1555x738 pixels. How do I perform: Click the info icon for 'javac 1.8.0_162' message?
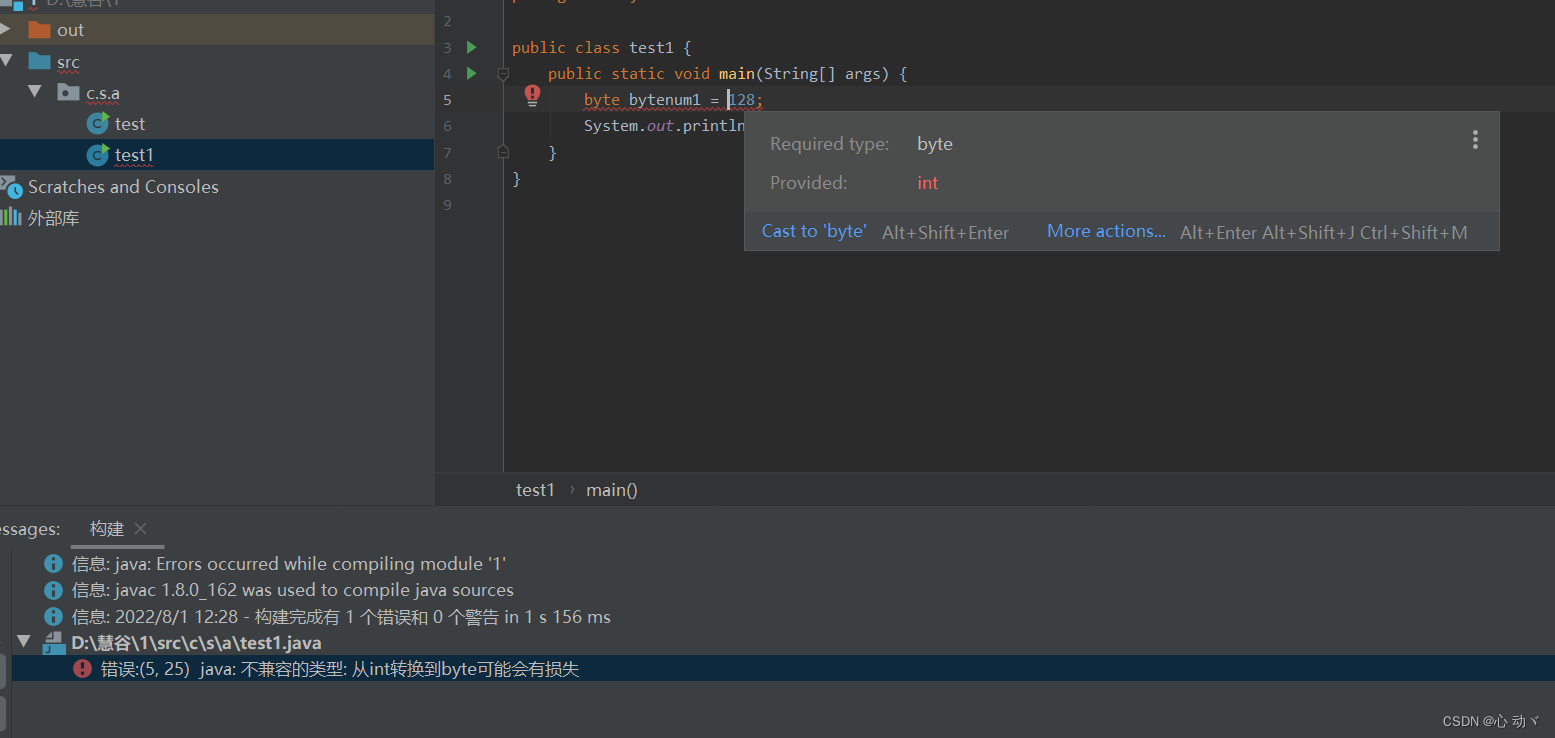pos(54,590)
